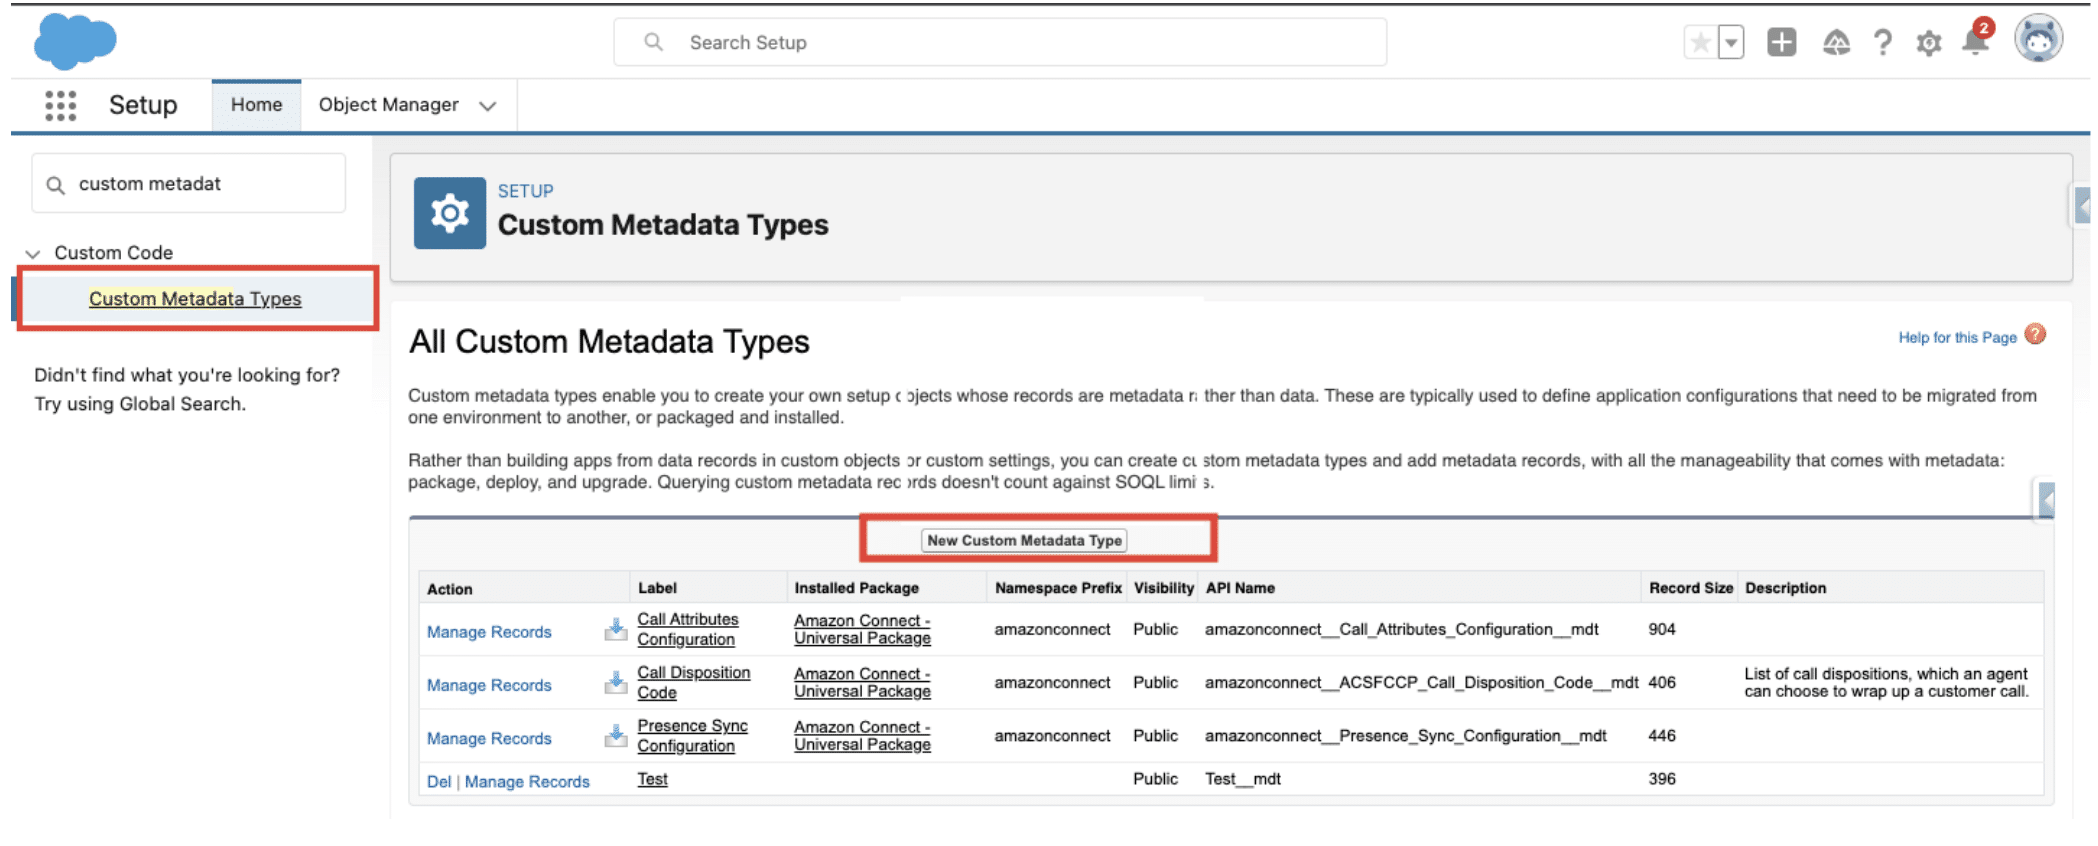The width and height of the screenshot is (2098, 846).
Task: Open the user profile avatar
Action: (x=2038, y=40)
